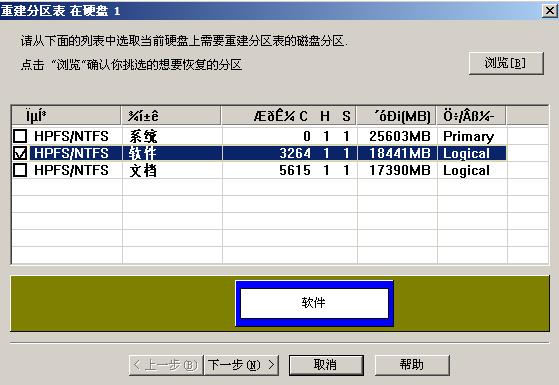The height and width of the screenshot is (385, 559).
Task: Select the 文档 Logical partition row
Action: 259,170
